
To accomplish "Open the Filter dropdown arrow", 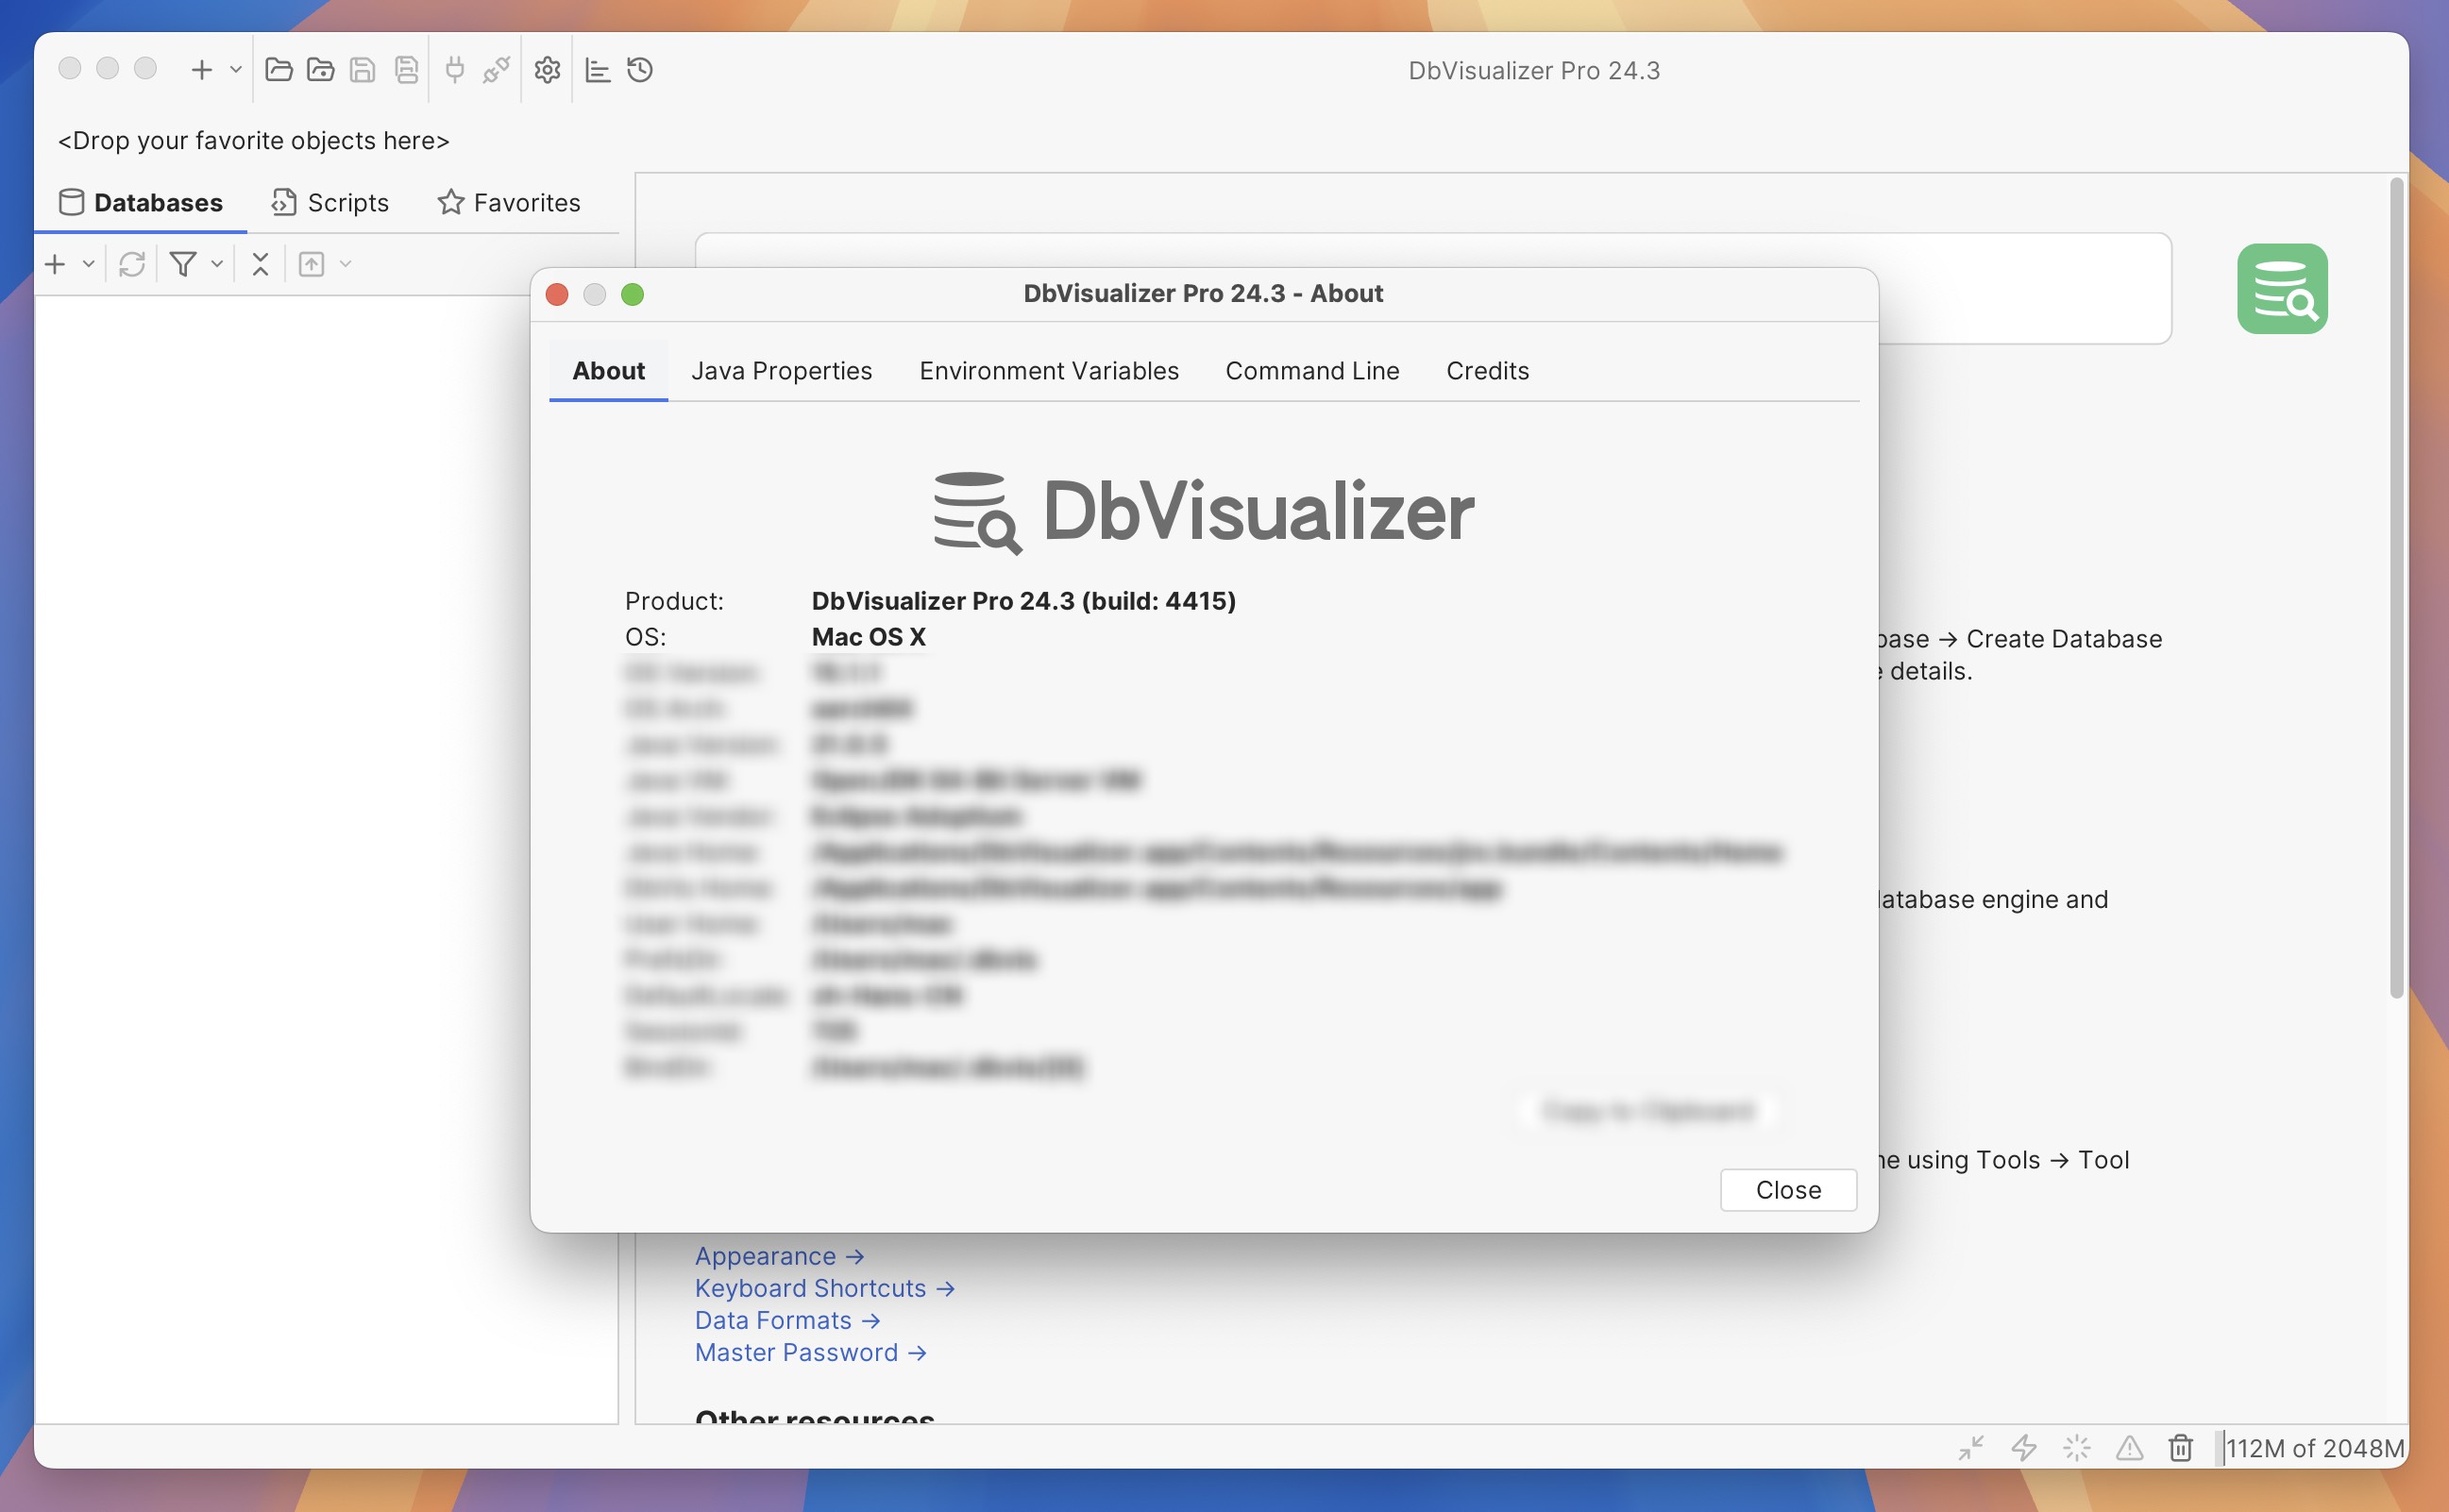I will pos(217,264).
